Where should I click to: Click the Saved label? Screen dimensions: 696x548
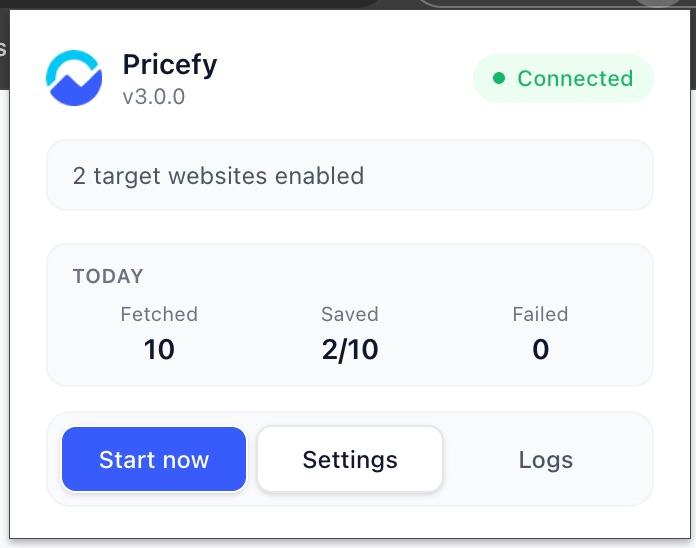350,314
